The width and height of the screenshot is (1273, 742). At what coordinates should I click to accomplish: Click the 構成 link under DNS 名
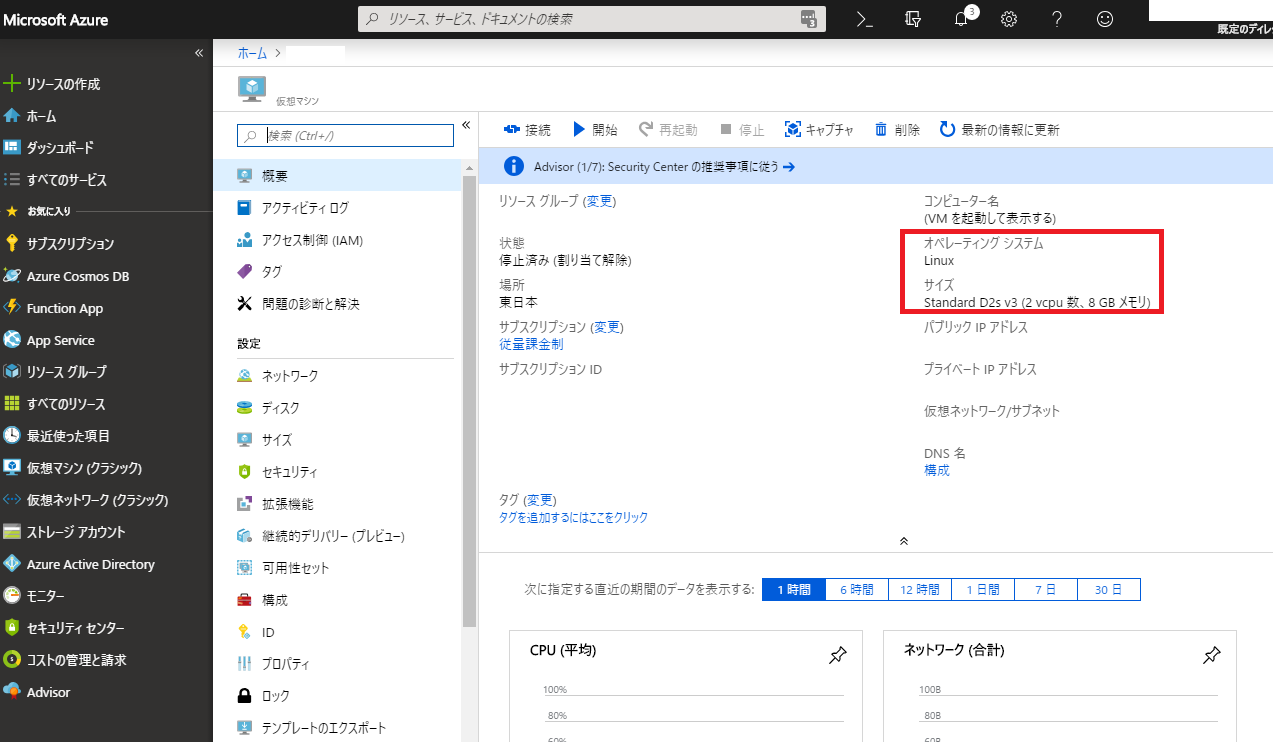pos(937,470)
